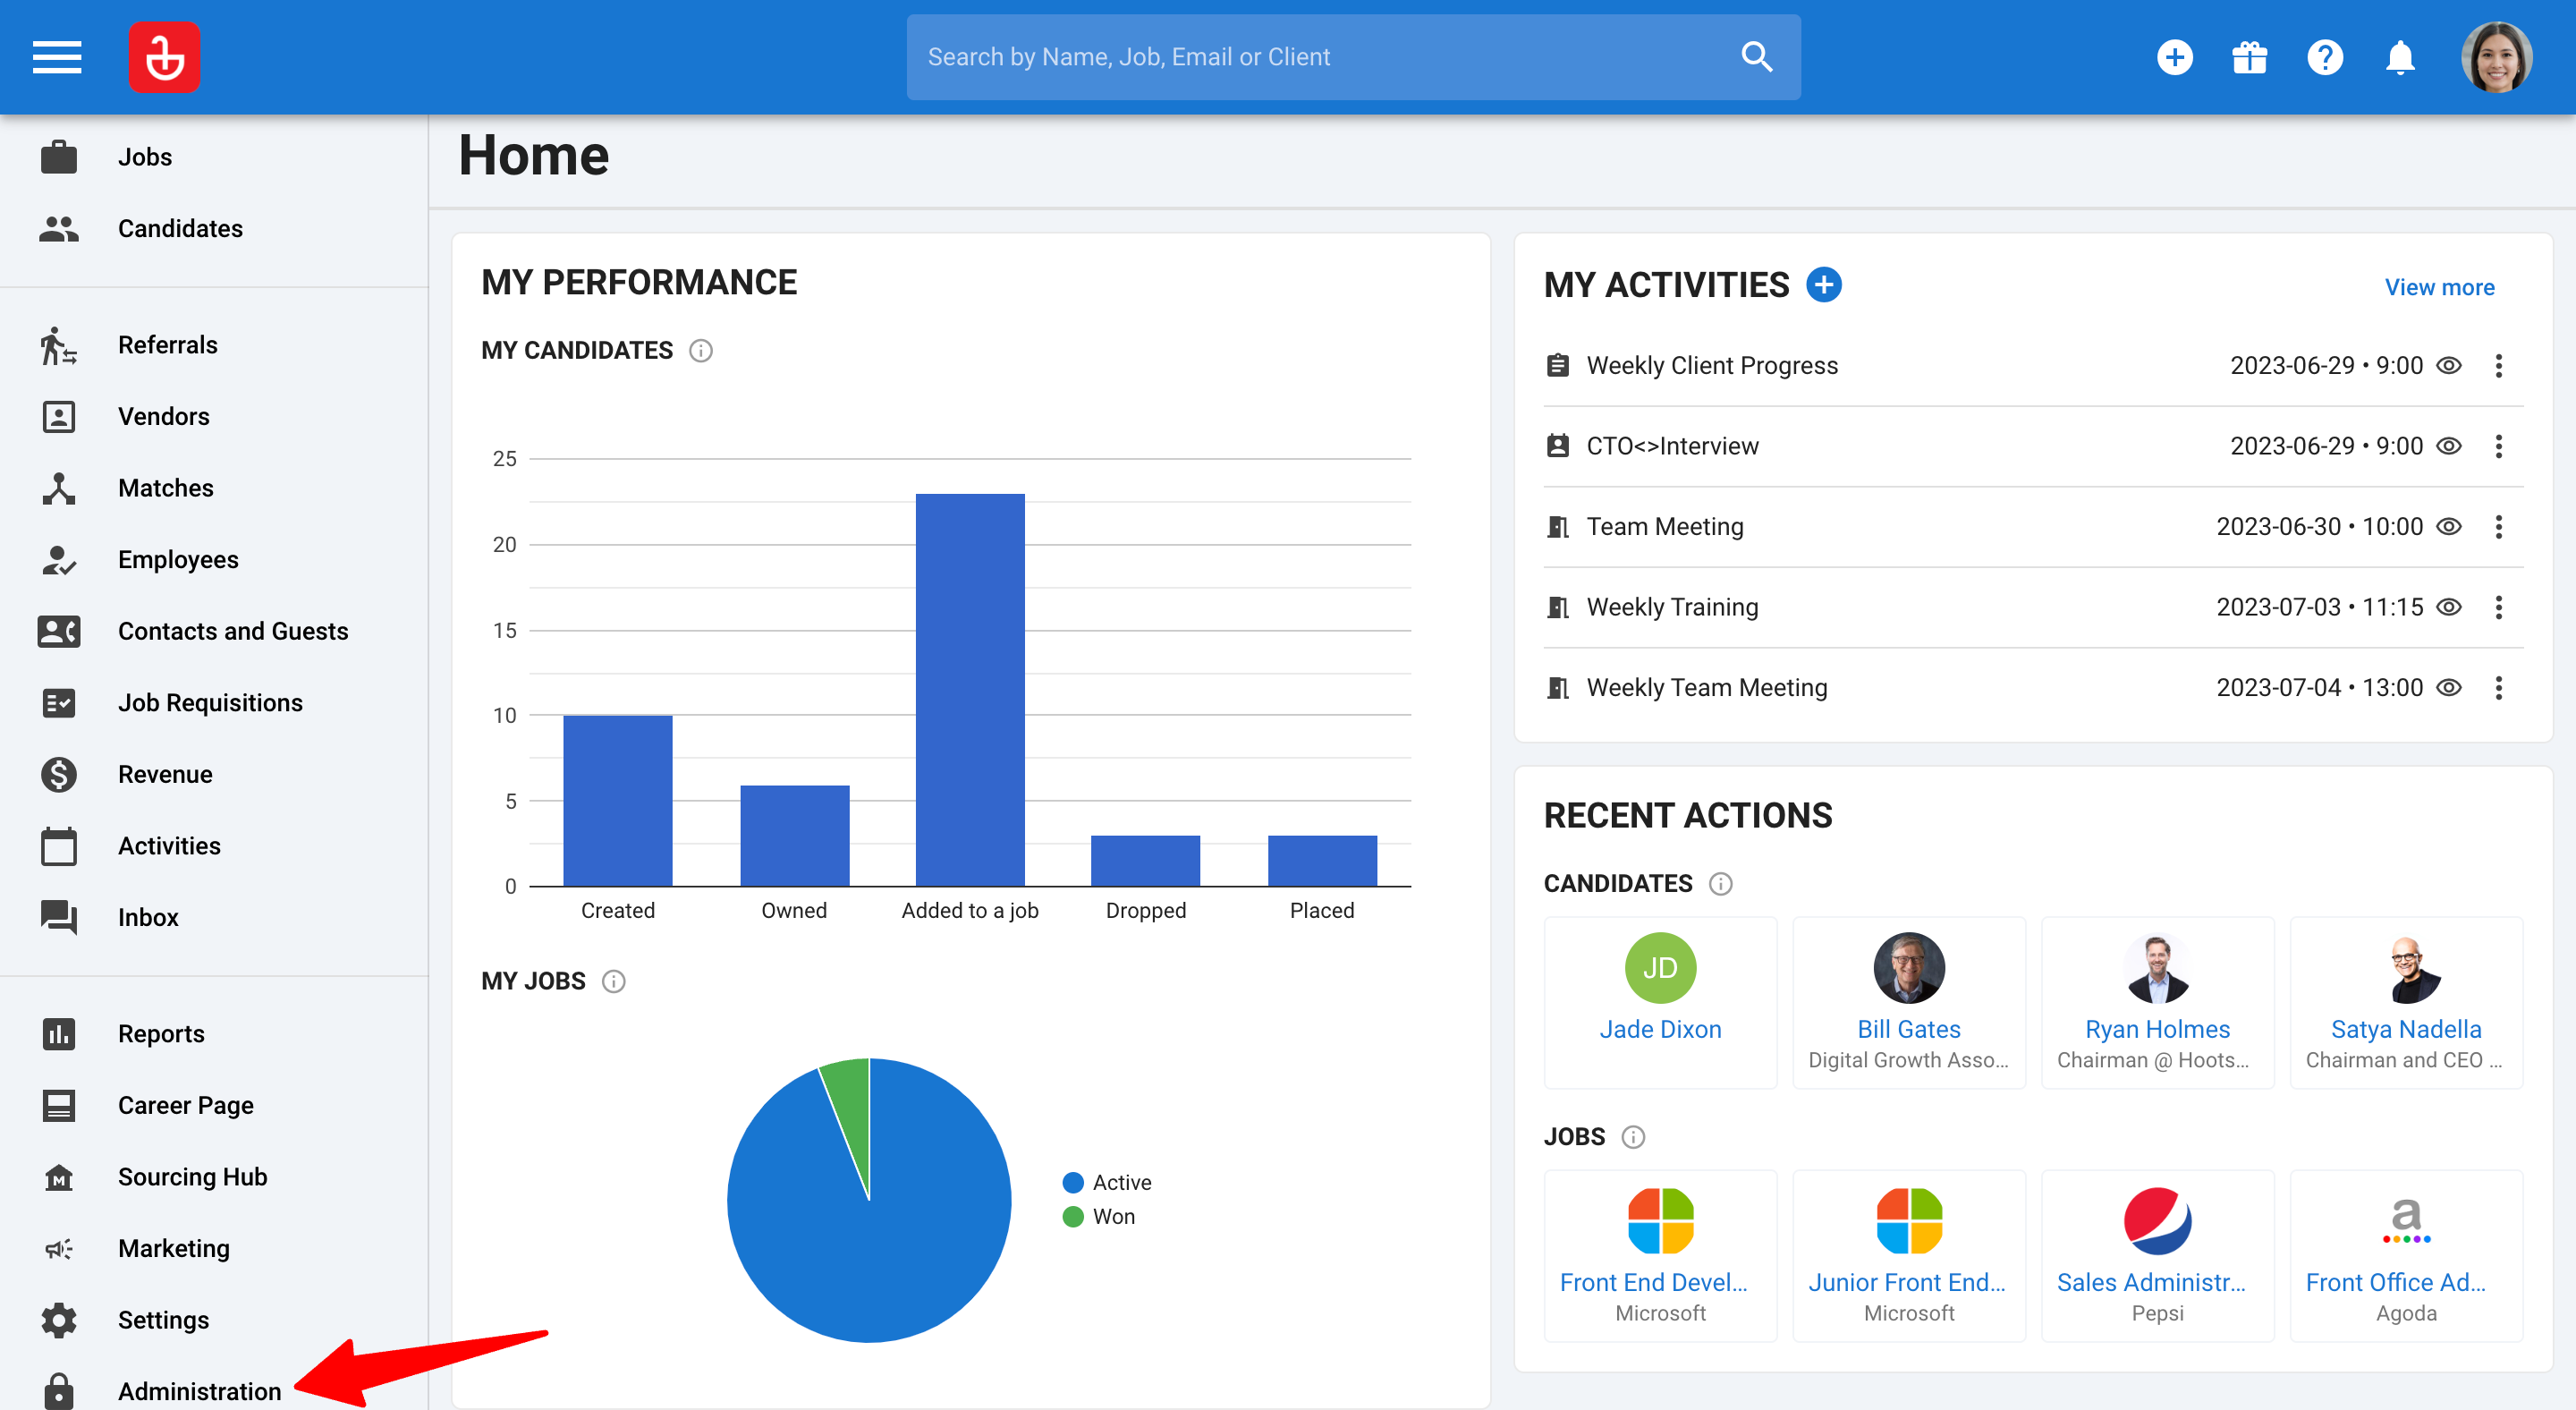Image resolution: width=2576 pixels, height=1410 pixels.
Task: Open Front End Devel... Microsoft job
Action: pyautogui.click(x=1660, y=1256)
